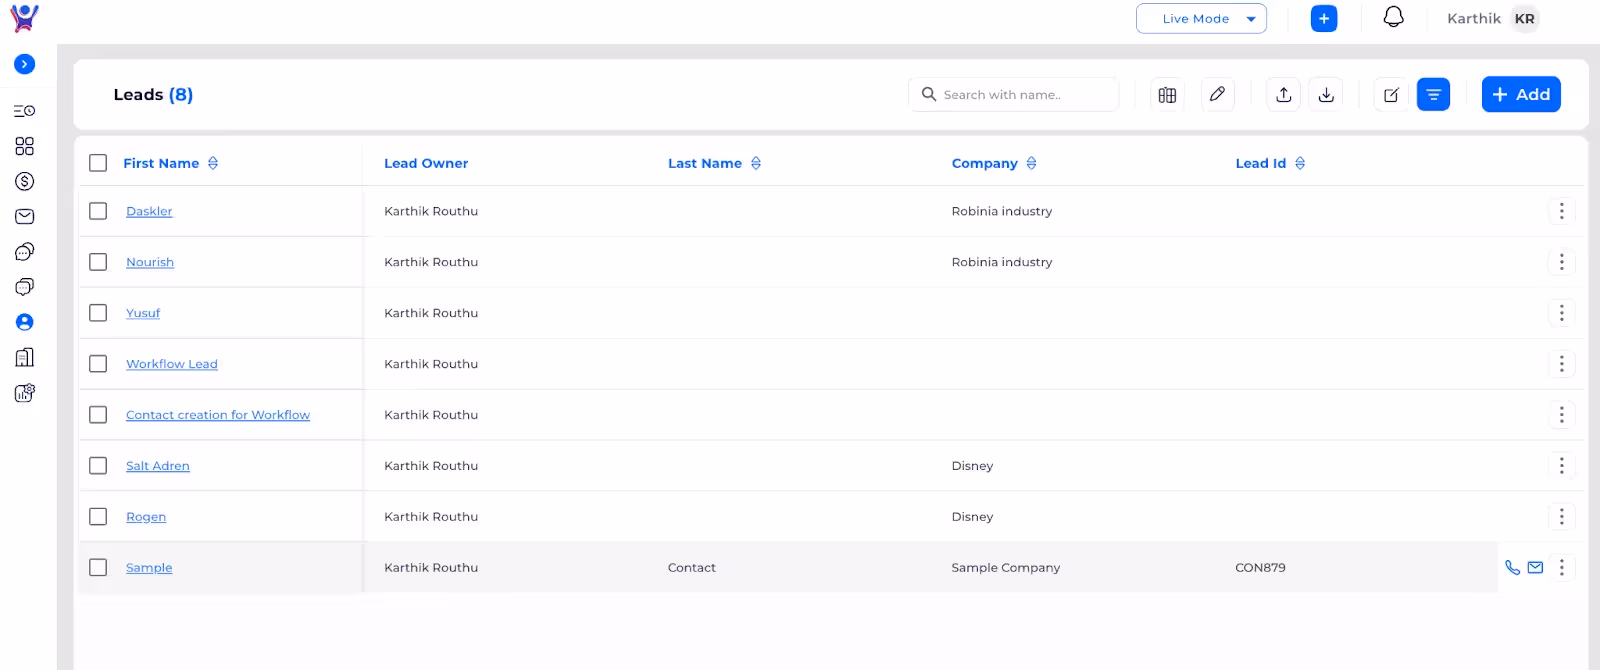Screen dimensions: 1600x670
Task: Open the Live Mode dropdown
Action: 1201,19
